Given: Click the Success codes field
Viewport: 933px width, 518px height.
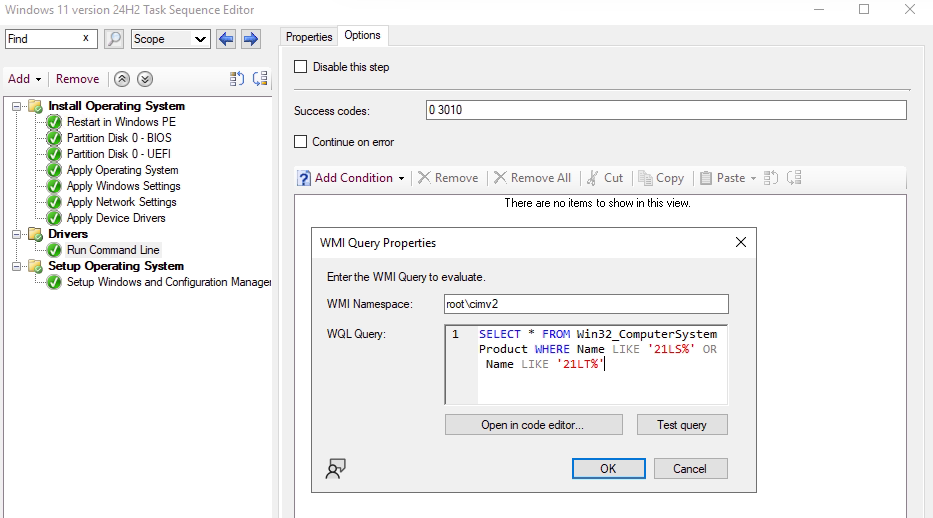Looking at the screenshot, I should coord(666,110).
